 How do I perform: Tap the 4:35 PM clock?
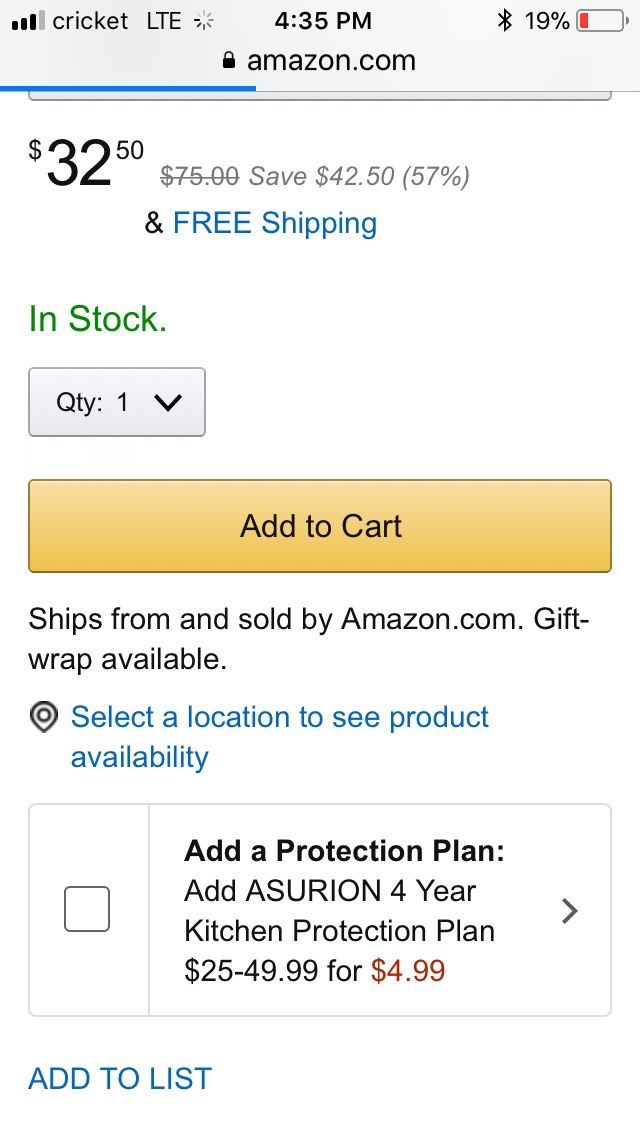pyautogui.click(x=323, y=21)
